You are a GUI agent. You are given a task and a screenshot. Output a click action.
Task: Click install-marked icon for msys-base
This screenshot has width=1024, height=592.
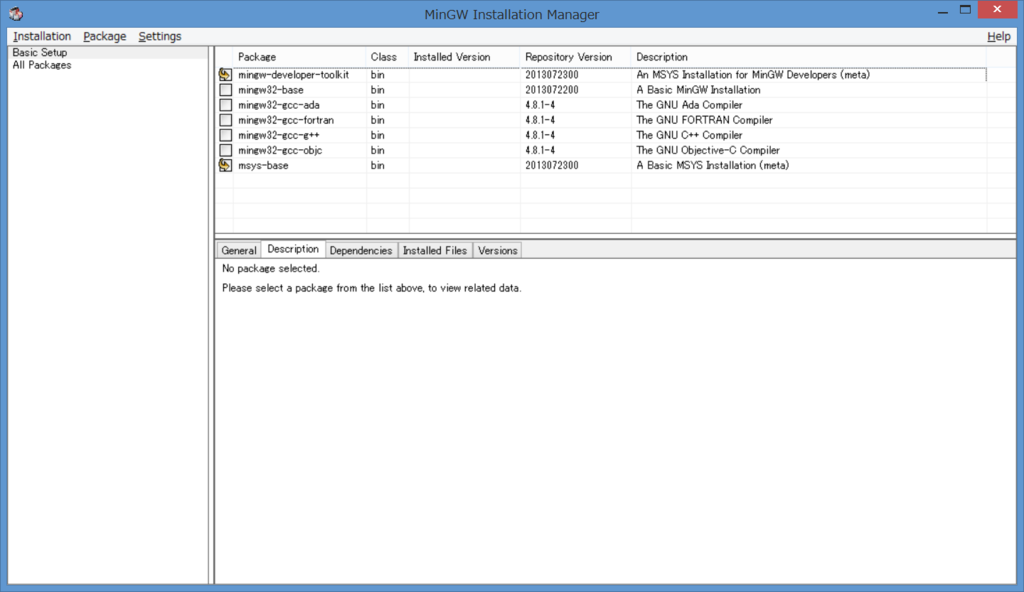point(225,165)
